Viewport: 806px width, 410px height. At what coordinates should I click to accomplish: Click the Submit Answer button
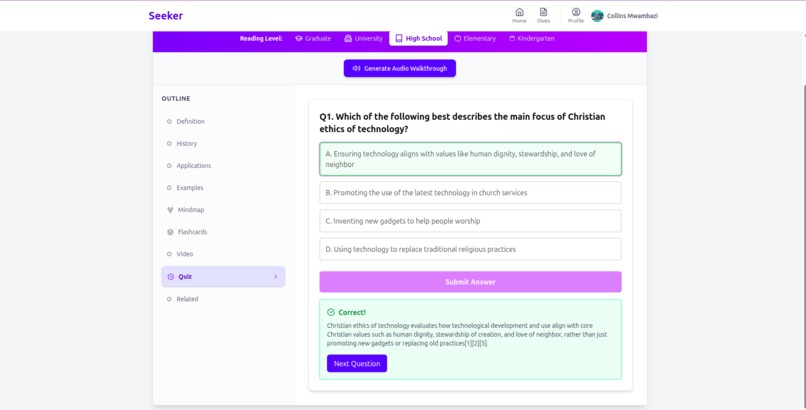click(470, 282)
